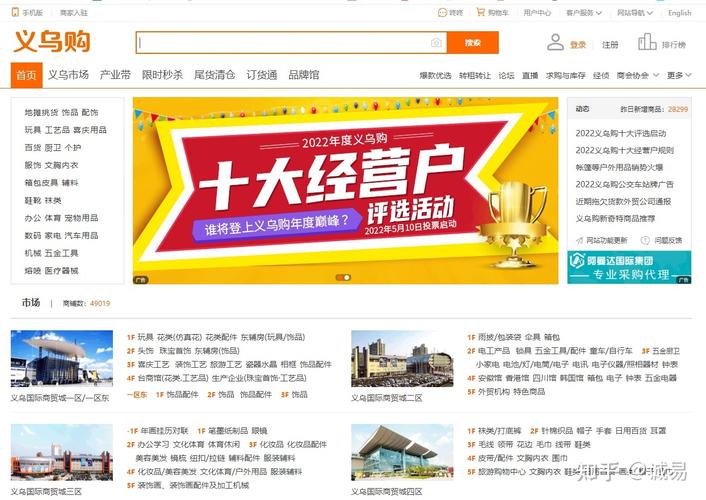
Task: Open 义乌国际商贸城四区 building thumbnail
Action: point(402,452)
